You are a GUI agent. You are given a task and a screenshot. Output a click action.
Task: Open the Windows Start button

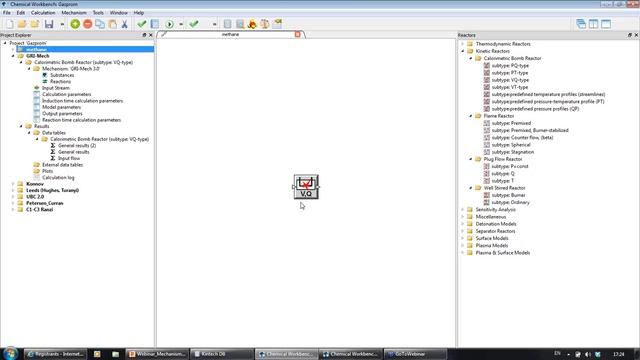coord(11,353)
